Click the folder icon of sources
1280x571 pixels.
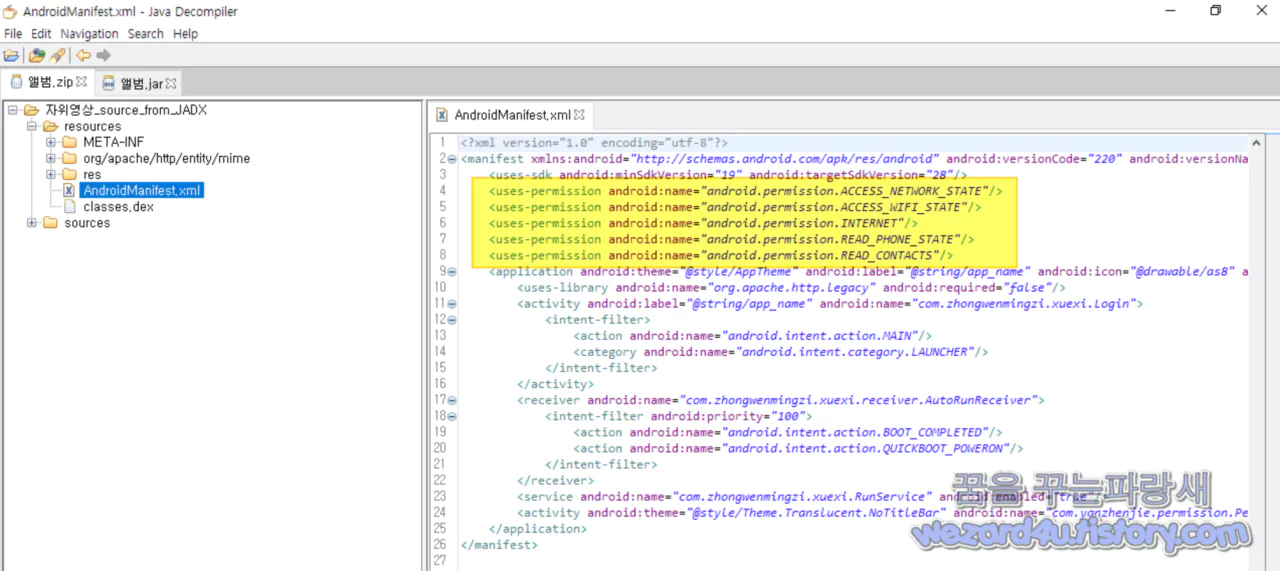[50, 222]
